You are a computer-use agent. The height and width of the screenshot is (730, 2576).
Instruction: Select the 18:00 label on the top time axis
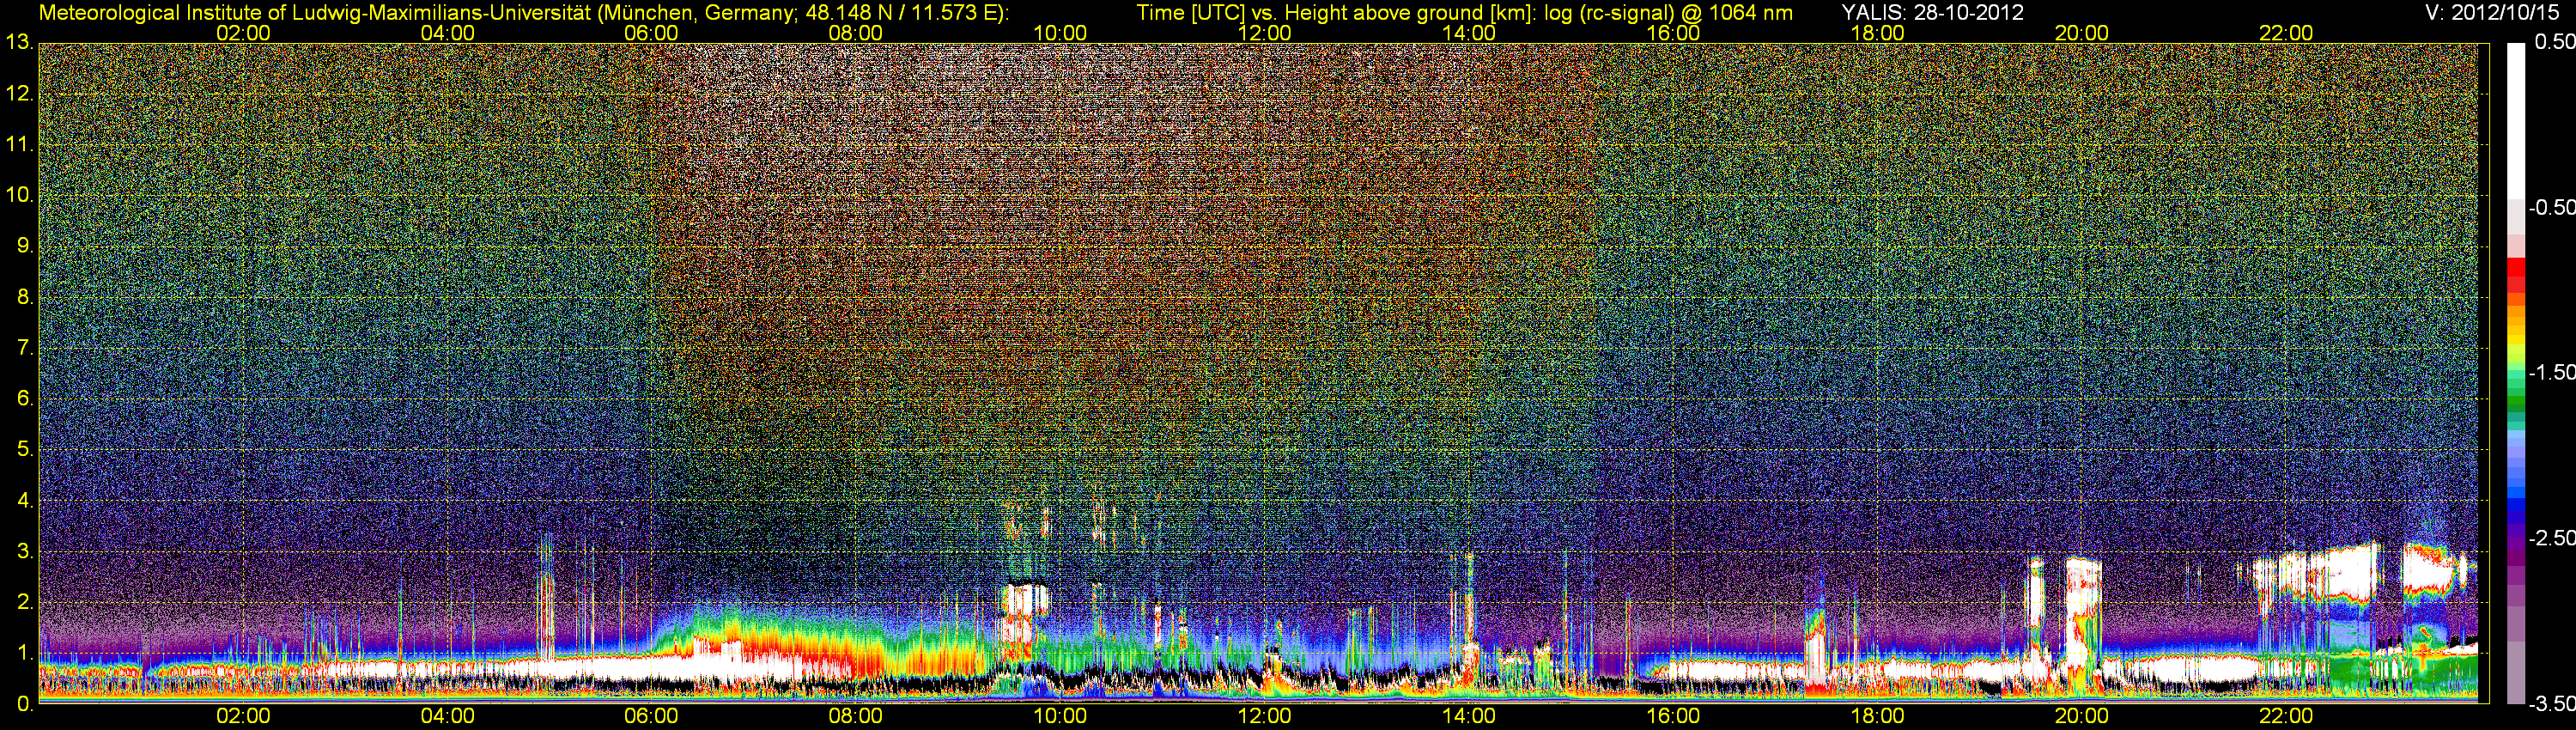coord(1878,33)
